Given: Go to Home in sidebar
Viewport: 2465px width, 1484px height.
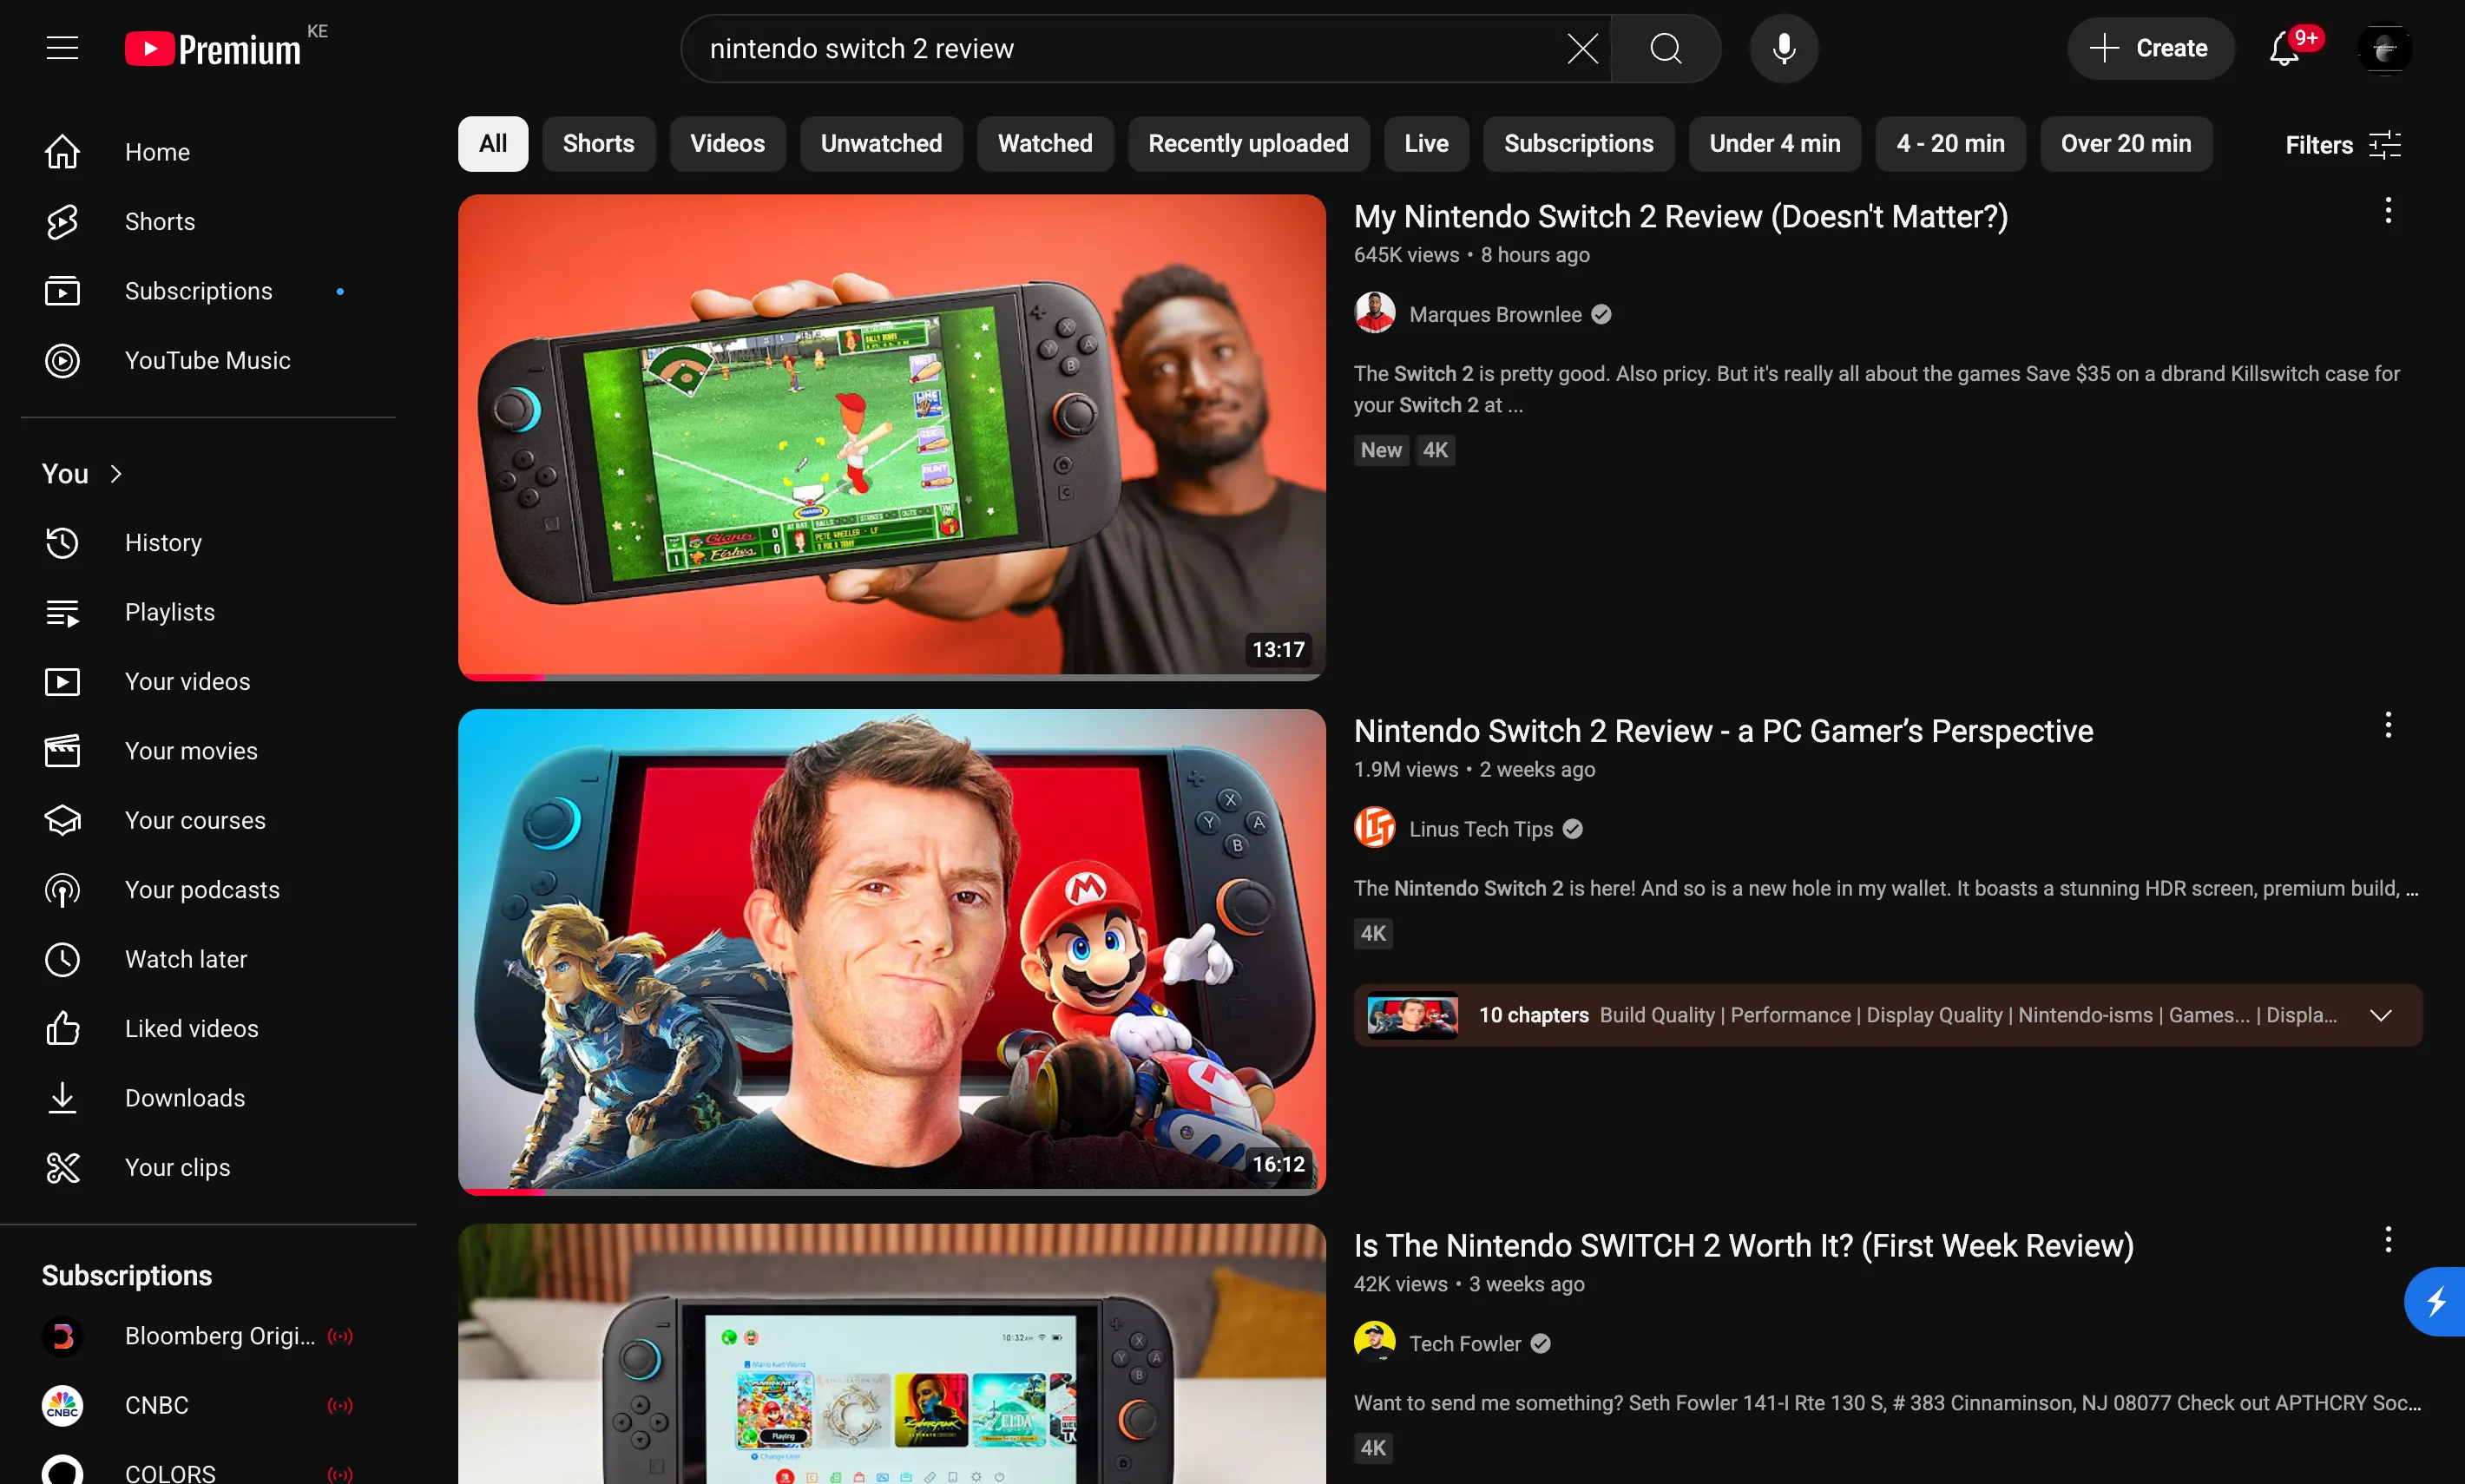Looking at the screenshot, I should (x=208, y=152).
